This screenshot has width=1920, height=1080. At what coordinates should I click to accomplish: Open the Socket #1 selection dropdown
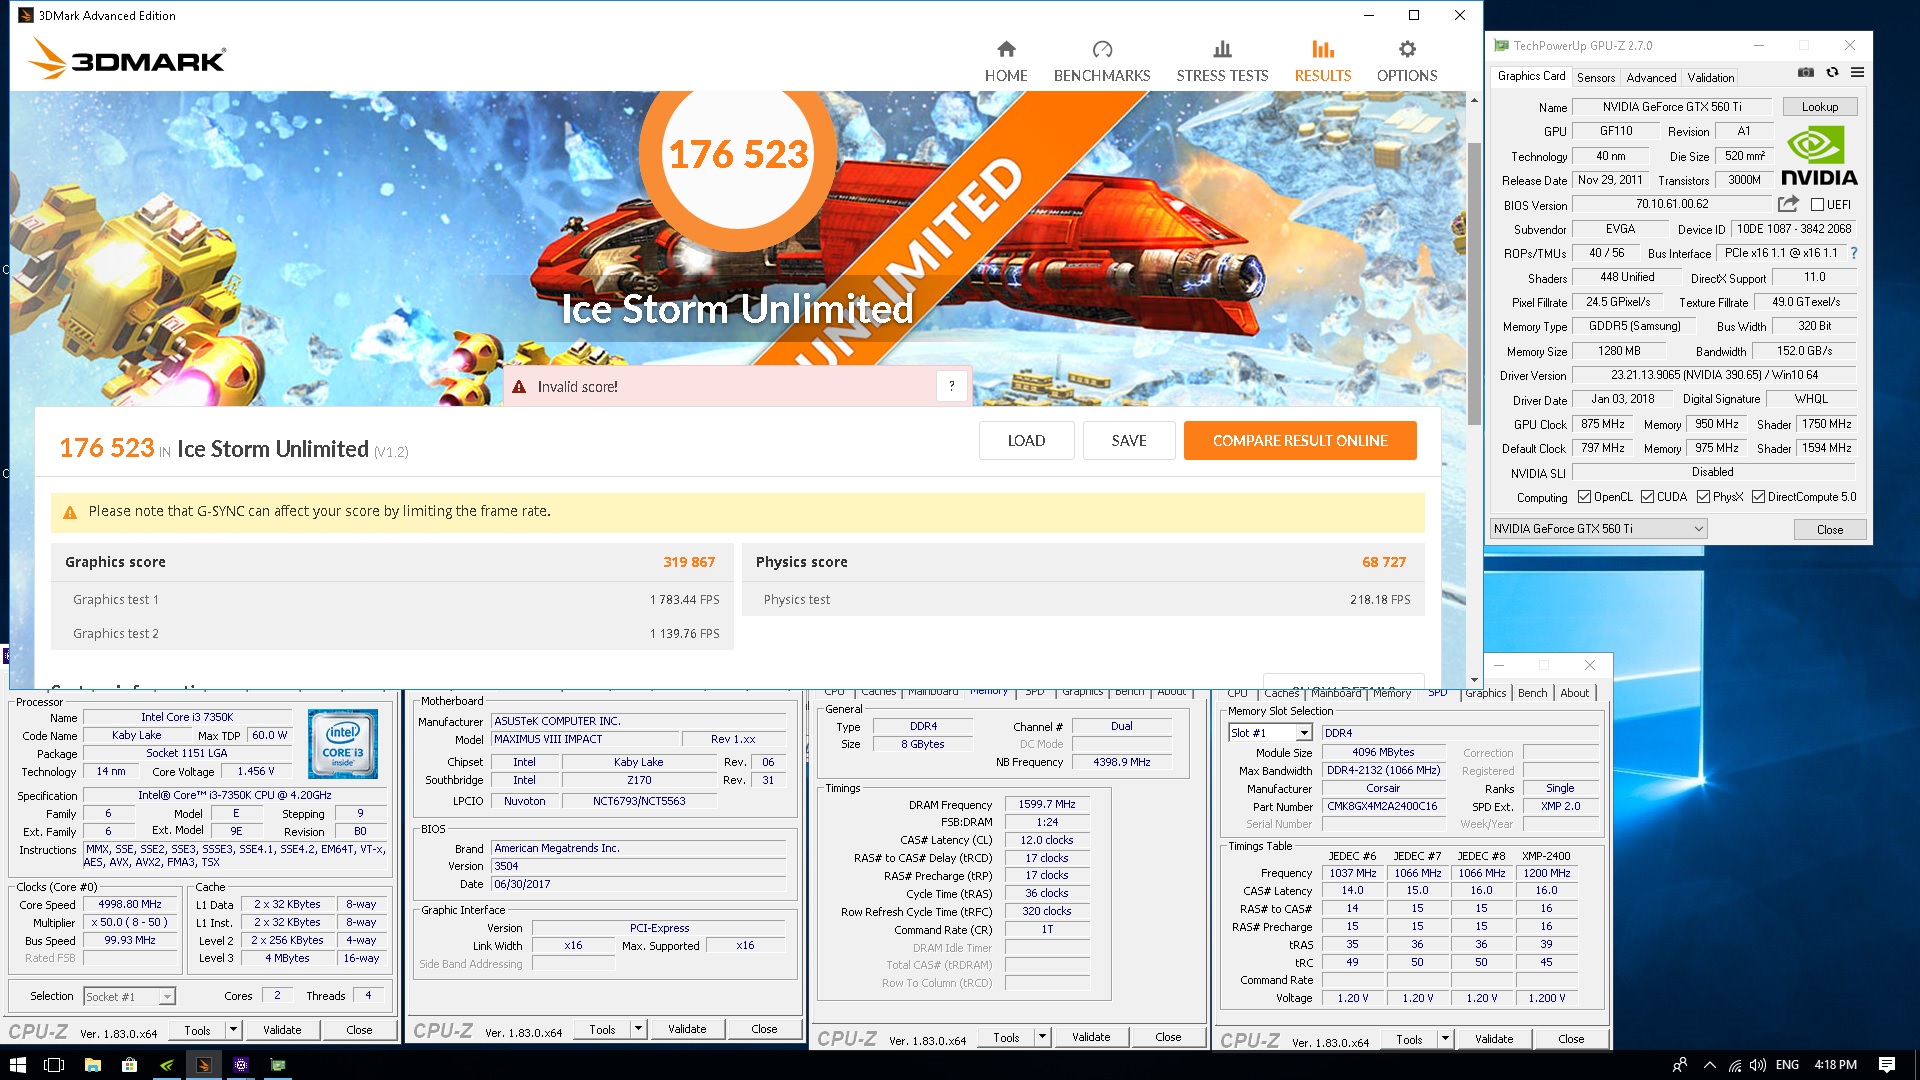pos(129,996)
